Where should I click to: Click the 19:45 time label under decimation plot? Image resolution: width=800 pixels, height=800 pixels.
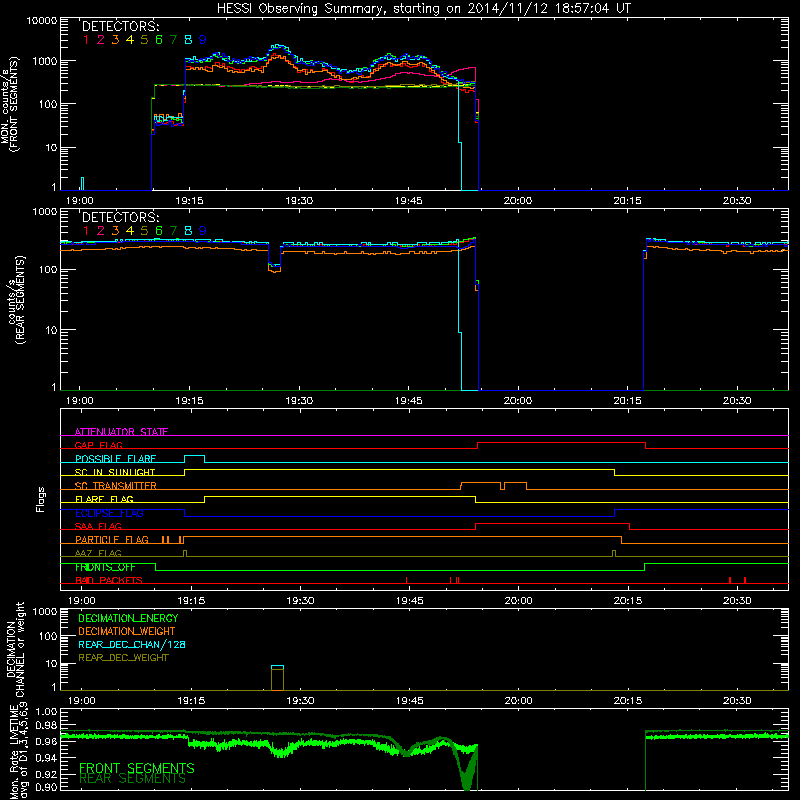pos(409,701)
